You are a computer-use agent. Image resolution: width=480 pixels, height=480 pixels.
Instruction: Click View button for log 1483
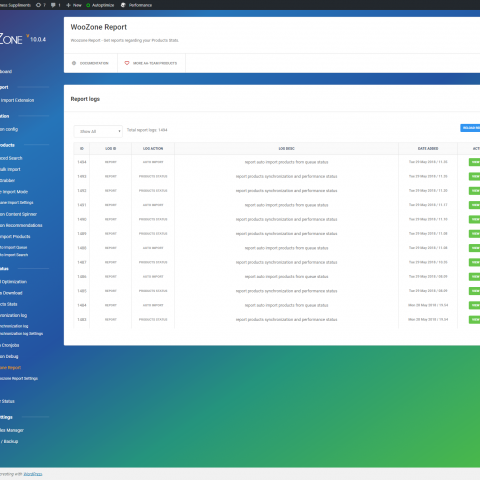pyautogui.click(x=475, y=320)
